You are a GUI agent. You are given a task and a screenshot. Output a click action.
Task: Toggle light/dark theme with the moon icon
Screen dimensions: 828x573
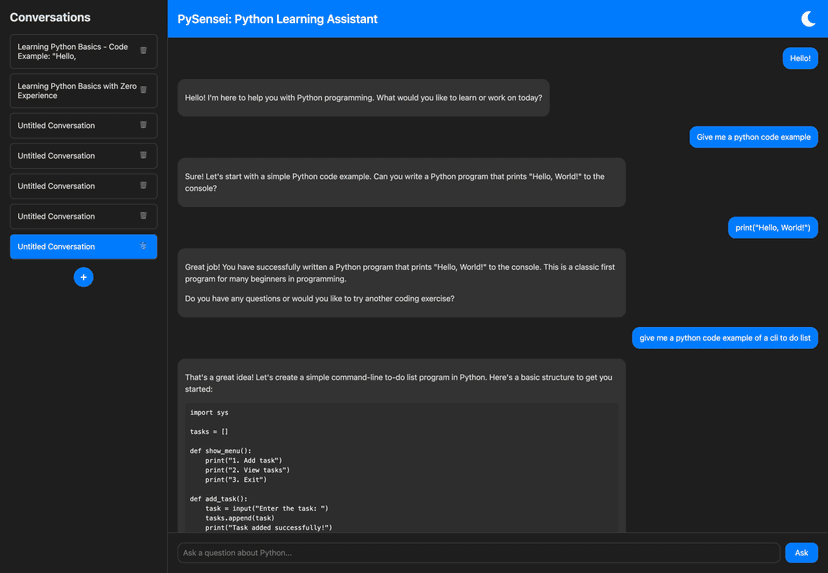coord(808,19)
